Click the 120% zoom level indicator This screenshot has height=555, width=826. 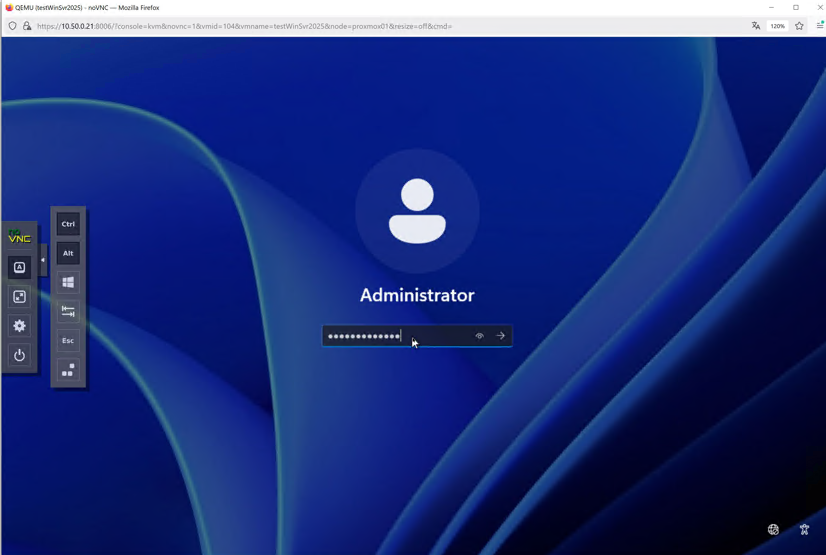coord(777,26)
